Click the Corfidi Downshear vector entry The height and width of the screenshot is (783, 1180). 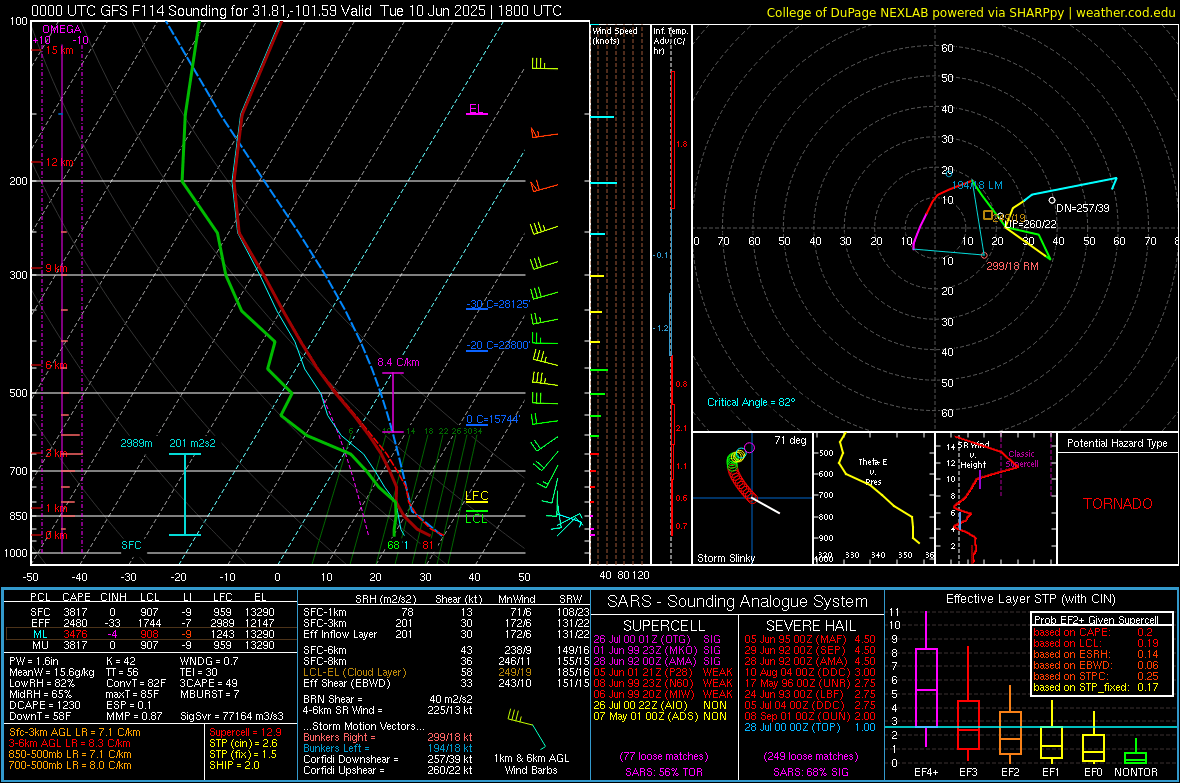(388, 759)
